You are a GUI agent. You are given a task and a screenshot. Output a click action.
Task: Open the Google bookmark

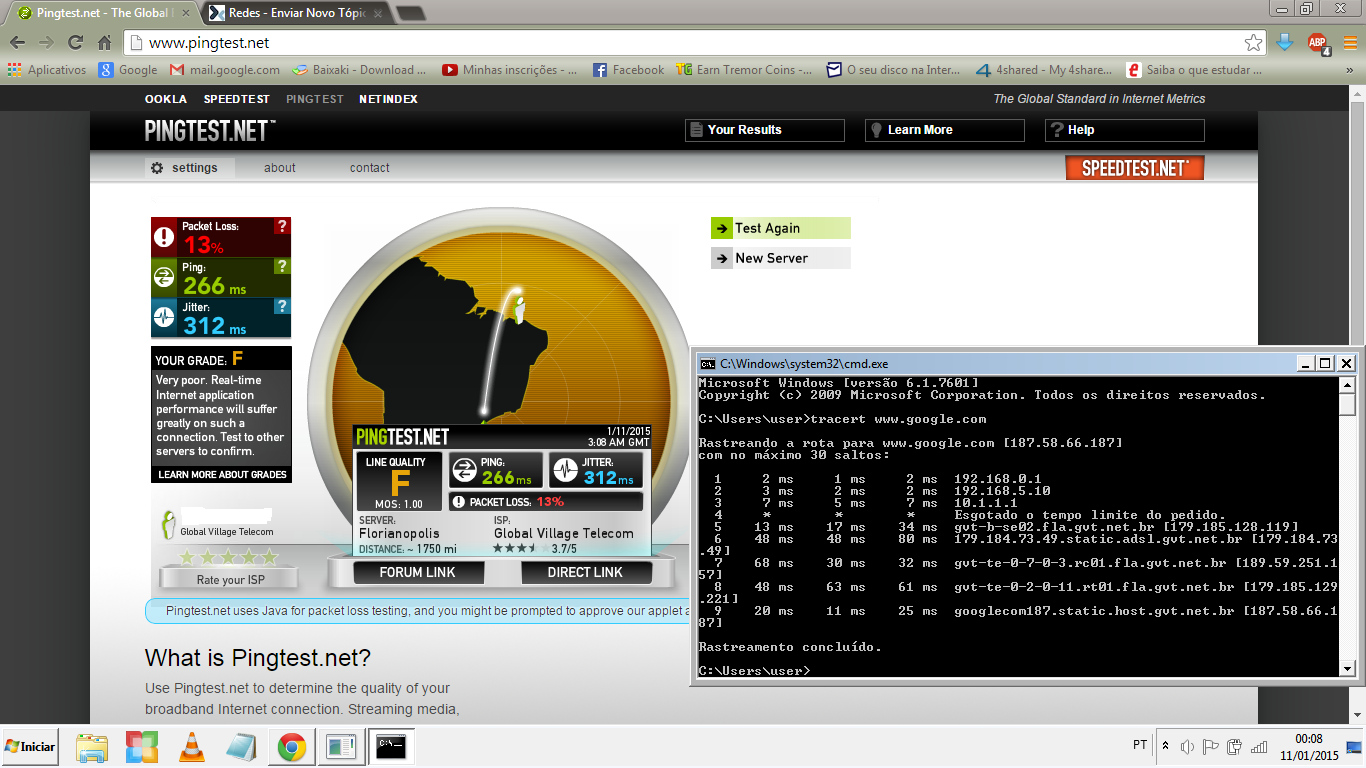(x=128, y=70)
